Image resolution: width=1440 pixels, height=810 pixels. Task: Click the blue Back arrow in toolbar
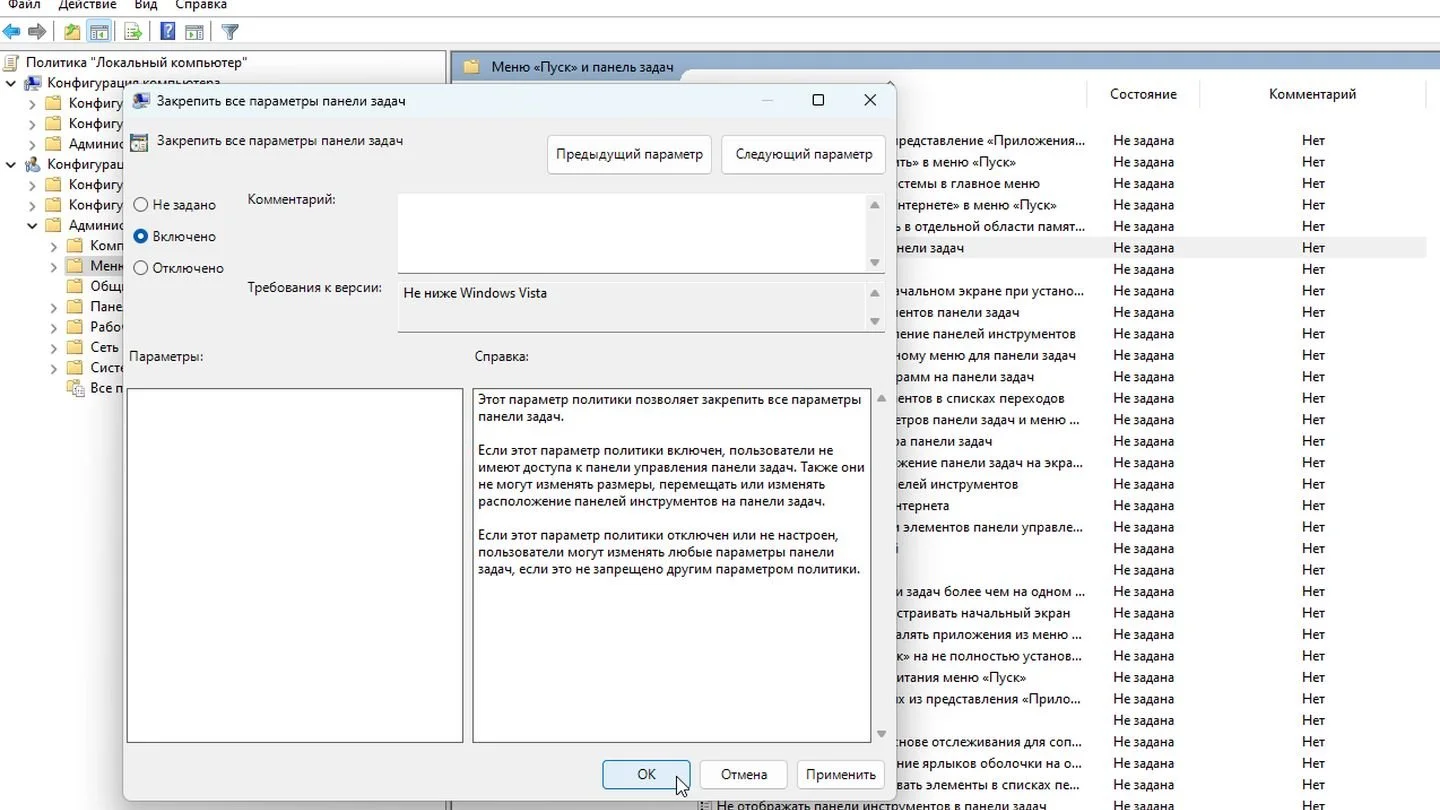point(12,32)
